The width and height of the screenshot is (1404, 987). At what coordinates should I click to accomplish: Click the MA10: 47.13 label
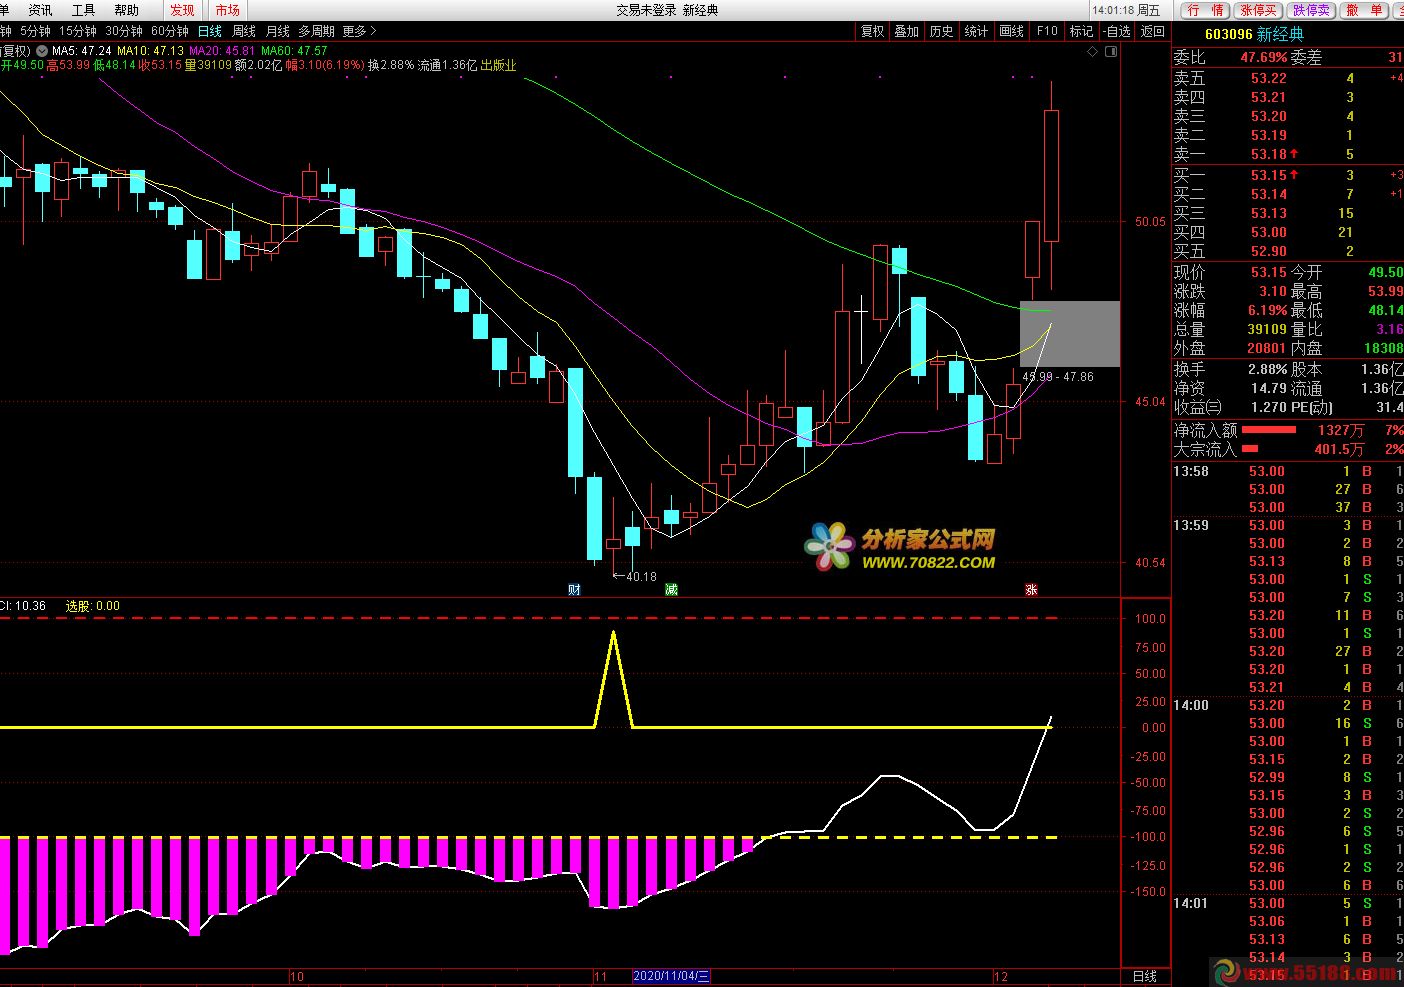(150, 50)
